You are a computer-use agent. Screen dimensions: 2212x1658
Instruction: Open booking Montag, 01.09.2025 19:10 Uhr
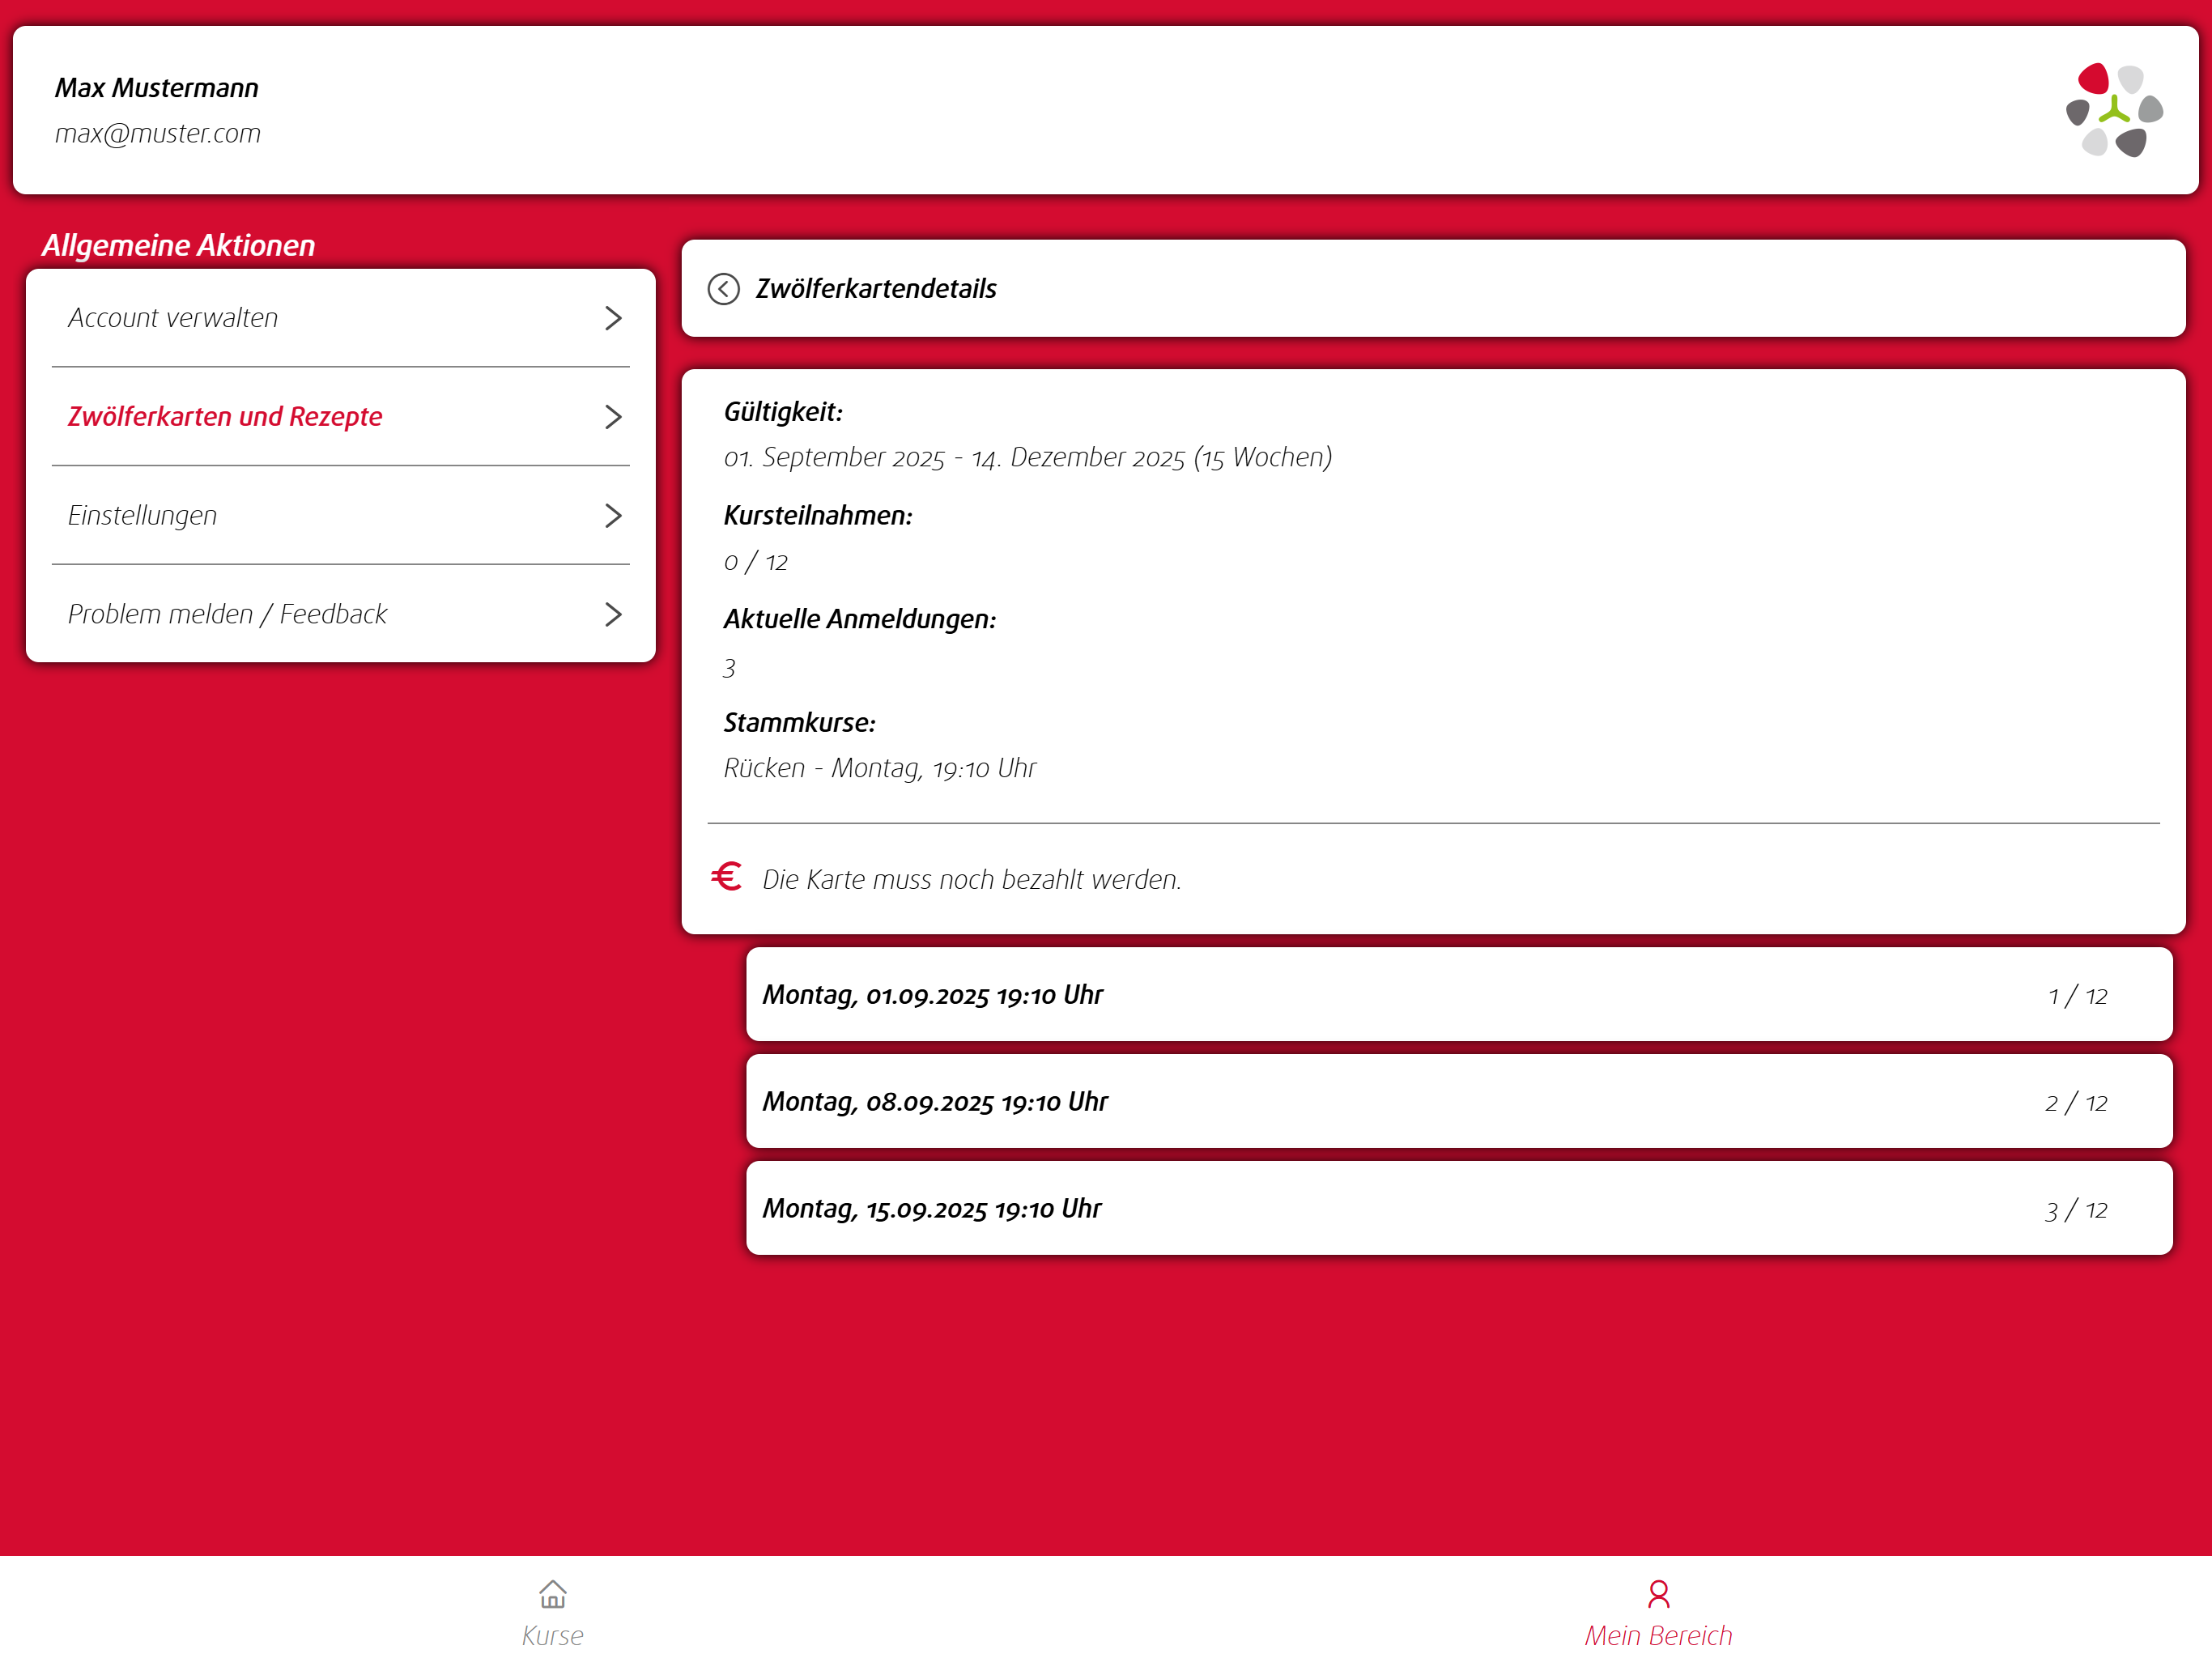click(1459, 995)
